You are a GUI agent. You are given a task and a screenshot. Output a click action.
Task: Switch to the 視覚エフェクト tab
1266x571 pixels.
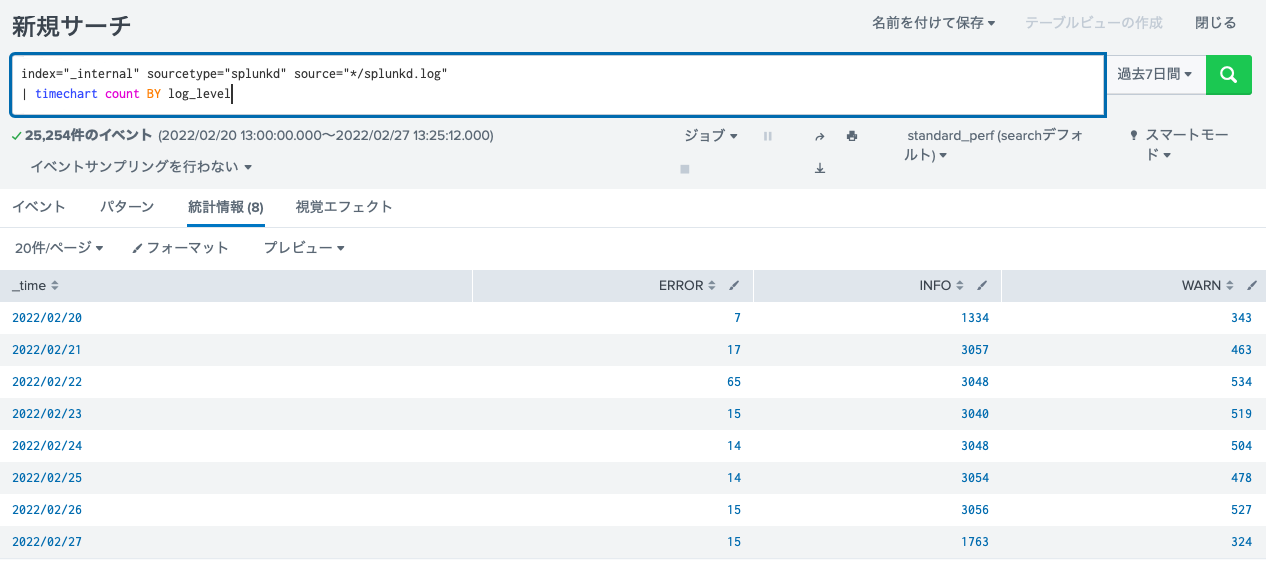click(344, 207)
